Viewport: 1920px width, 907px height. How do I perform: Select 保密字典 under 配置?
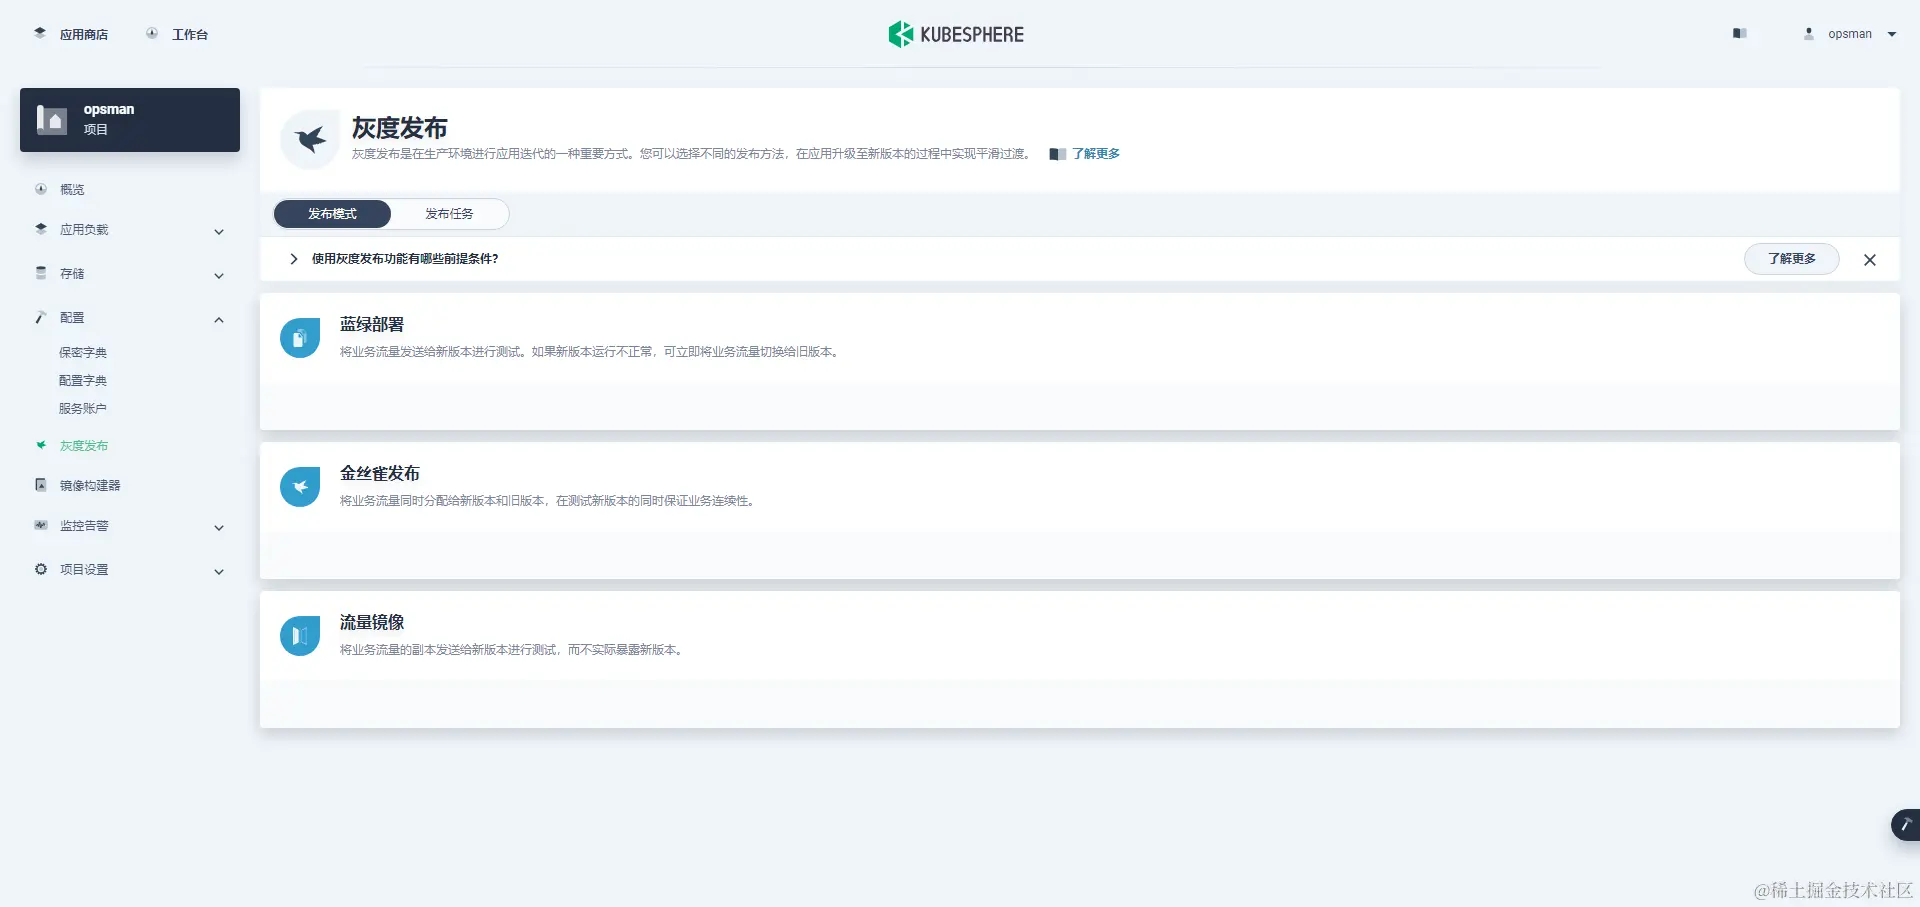click(83, 352)
